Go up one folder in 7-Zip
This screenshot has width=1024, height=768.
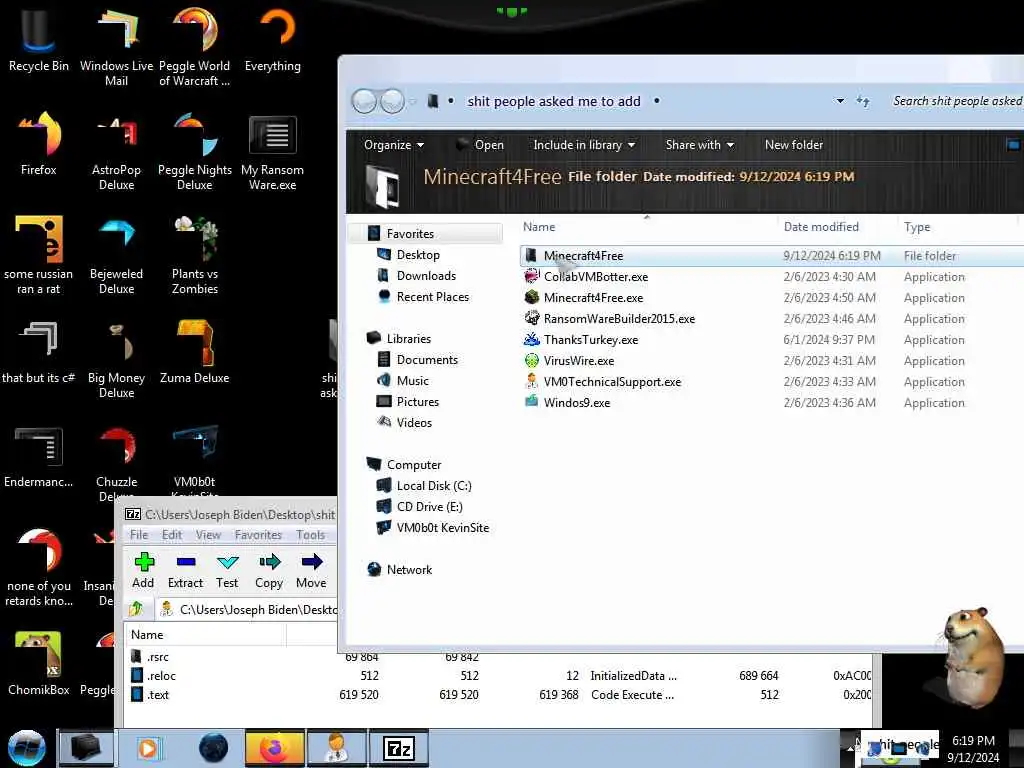pyautogui.click(x=136, y=609)
